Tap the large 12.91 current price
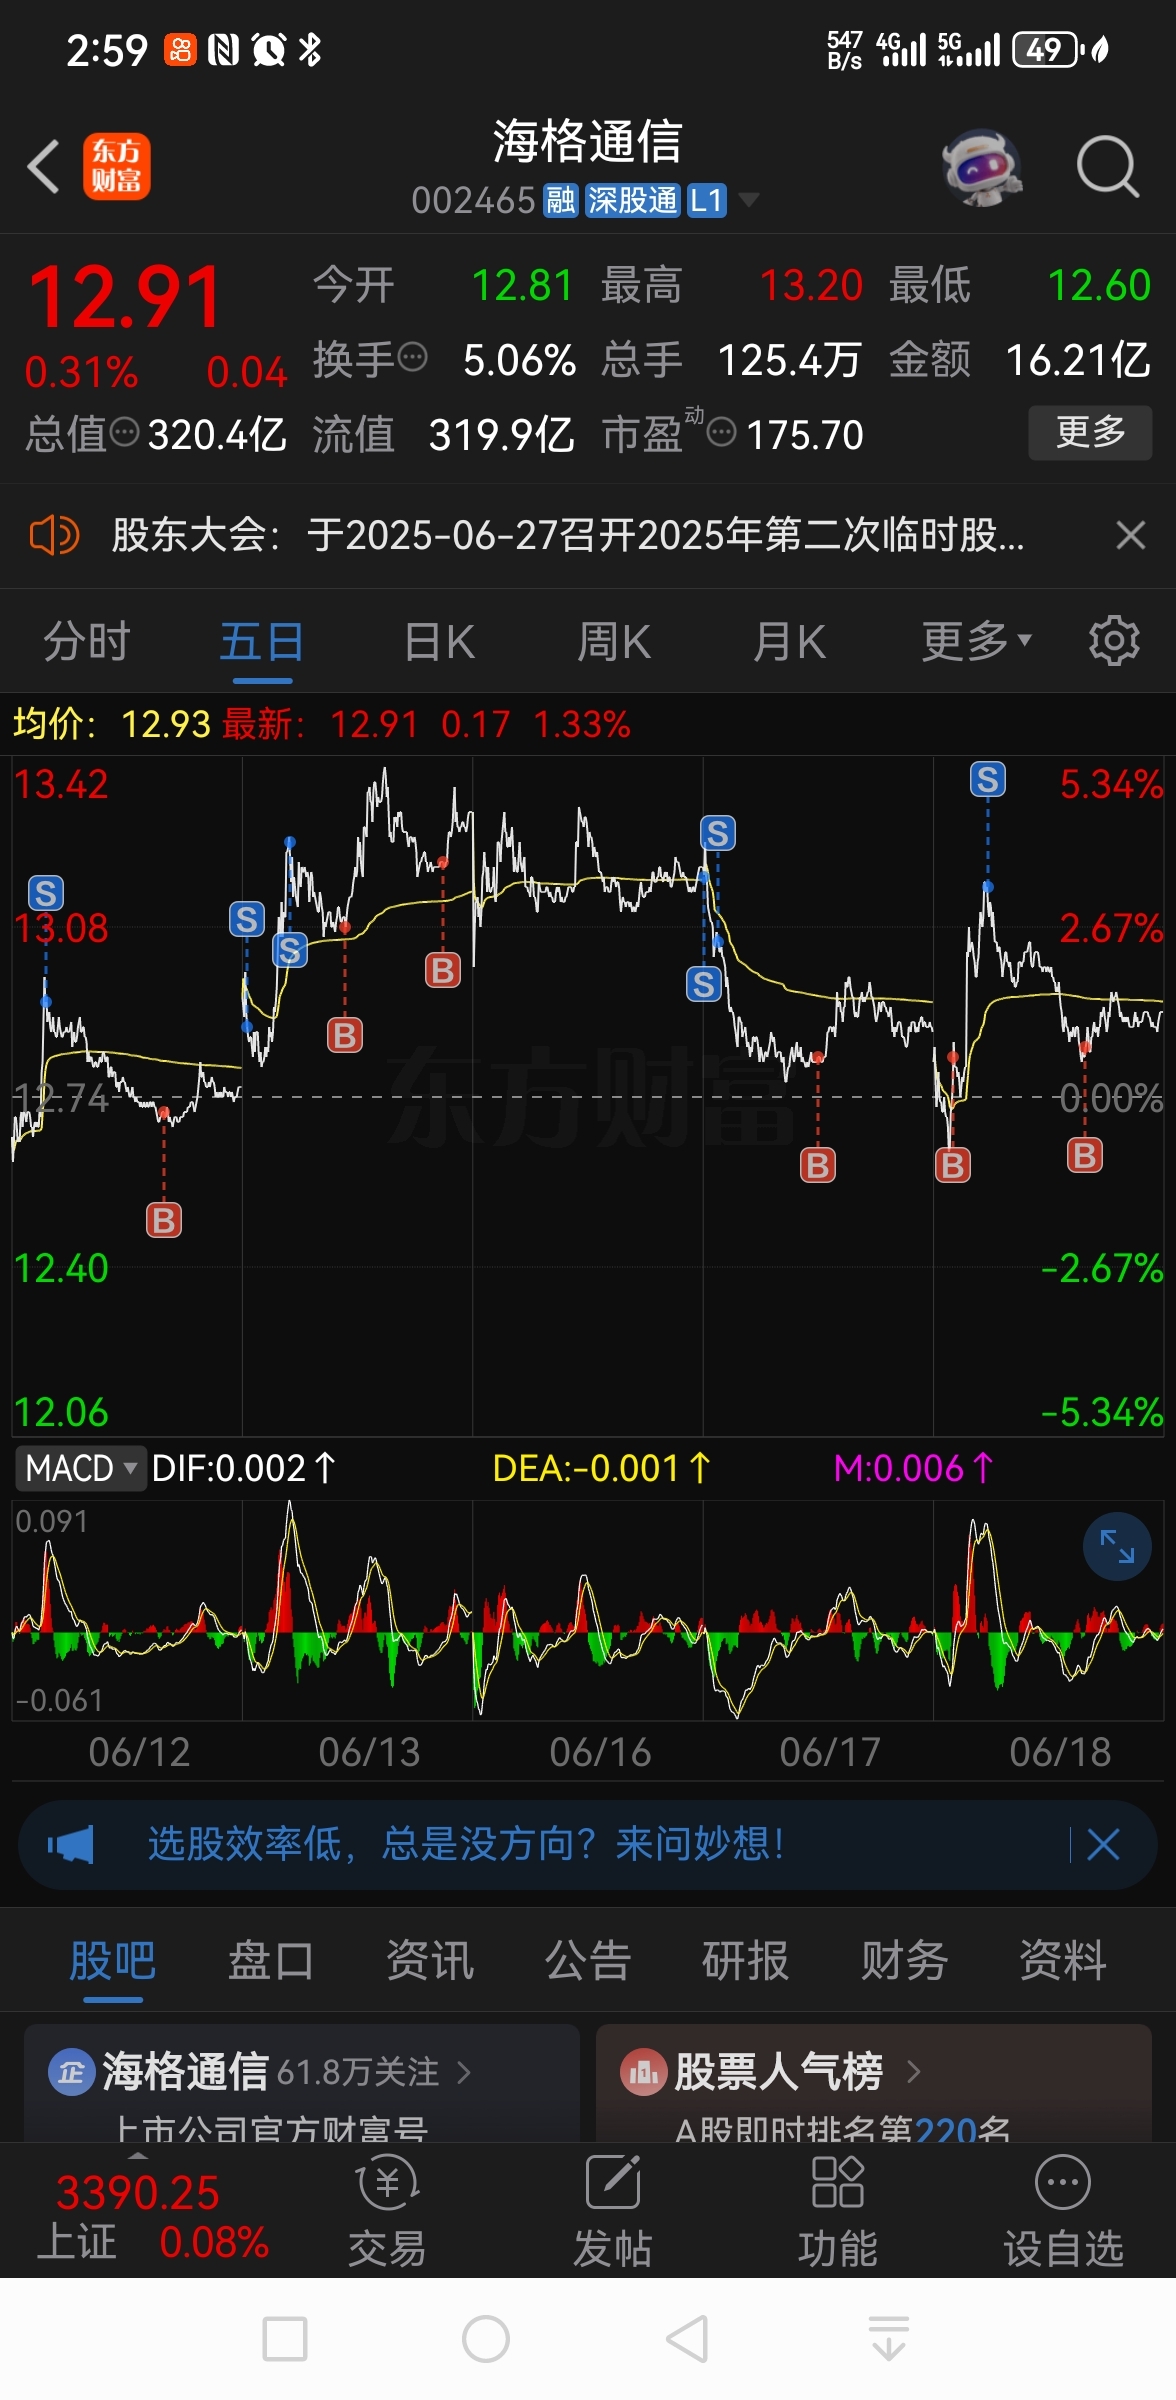Image resolution: width=1176 pixels, height=2400 pixels. [125, 296]
